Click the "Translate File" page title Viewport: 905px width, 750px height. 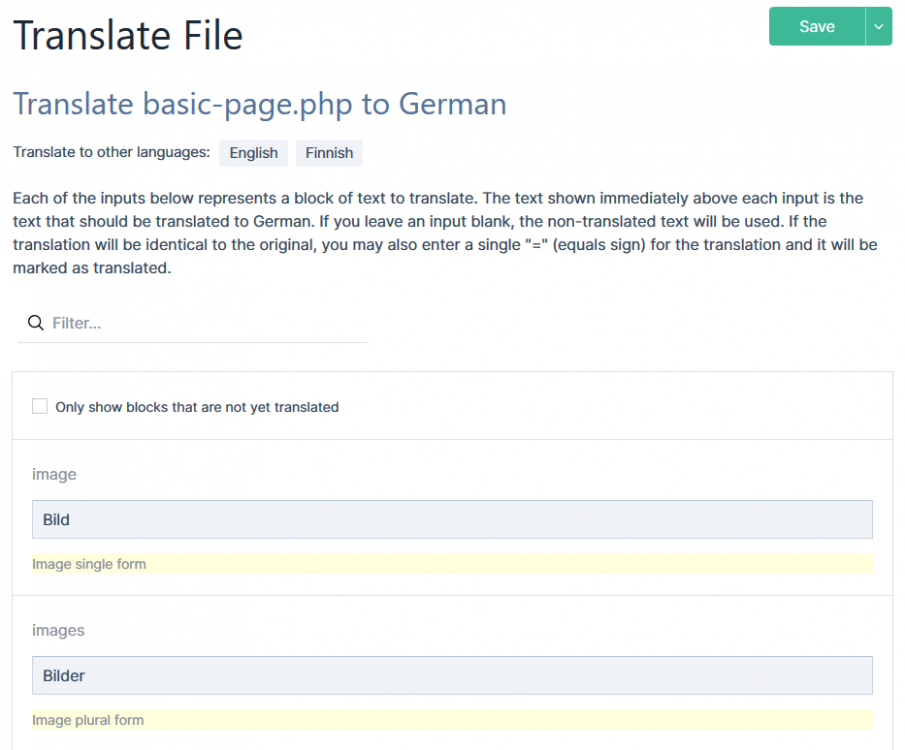click(127, 35)
